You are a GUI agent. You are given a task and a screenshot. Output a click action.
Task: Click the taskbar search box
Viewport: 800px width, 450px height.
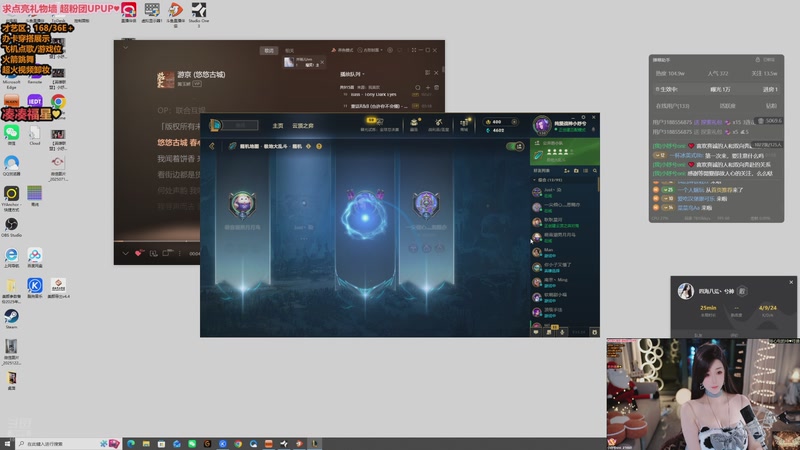pos(69,444)
